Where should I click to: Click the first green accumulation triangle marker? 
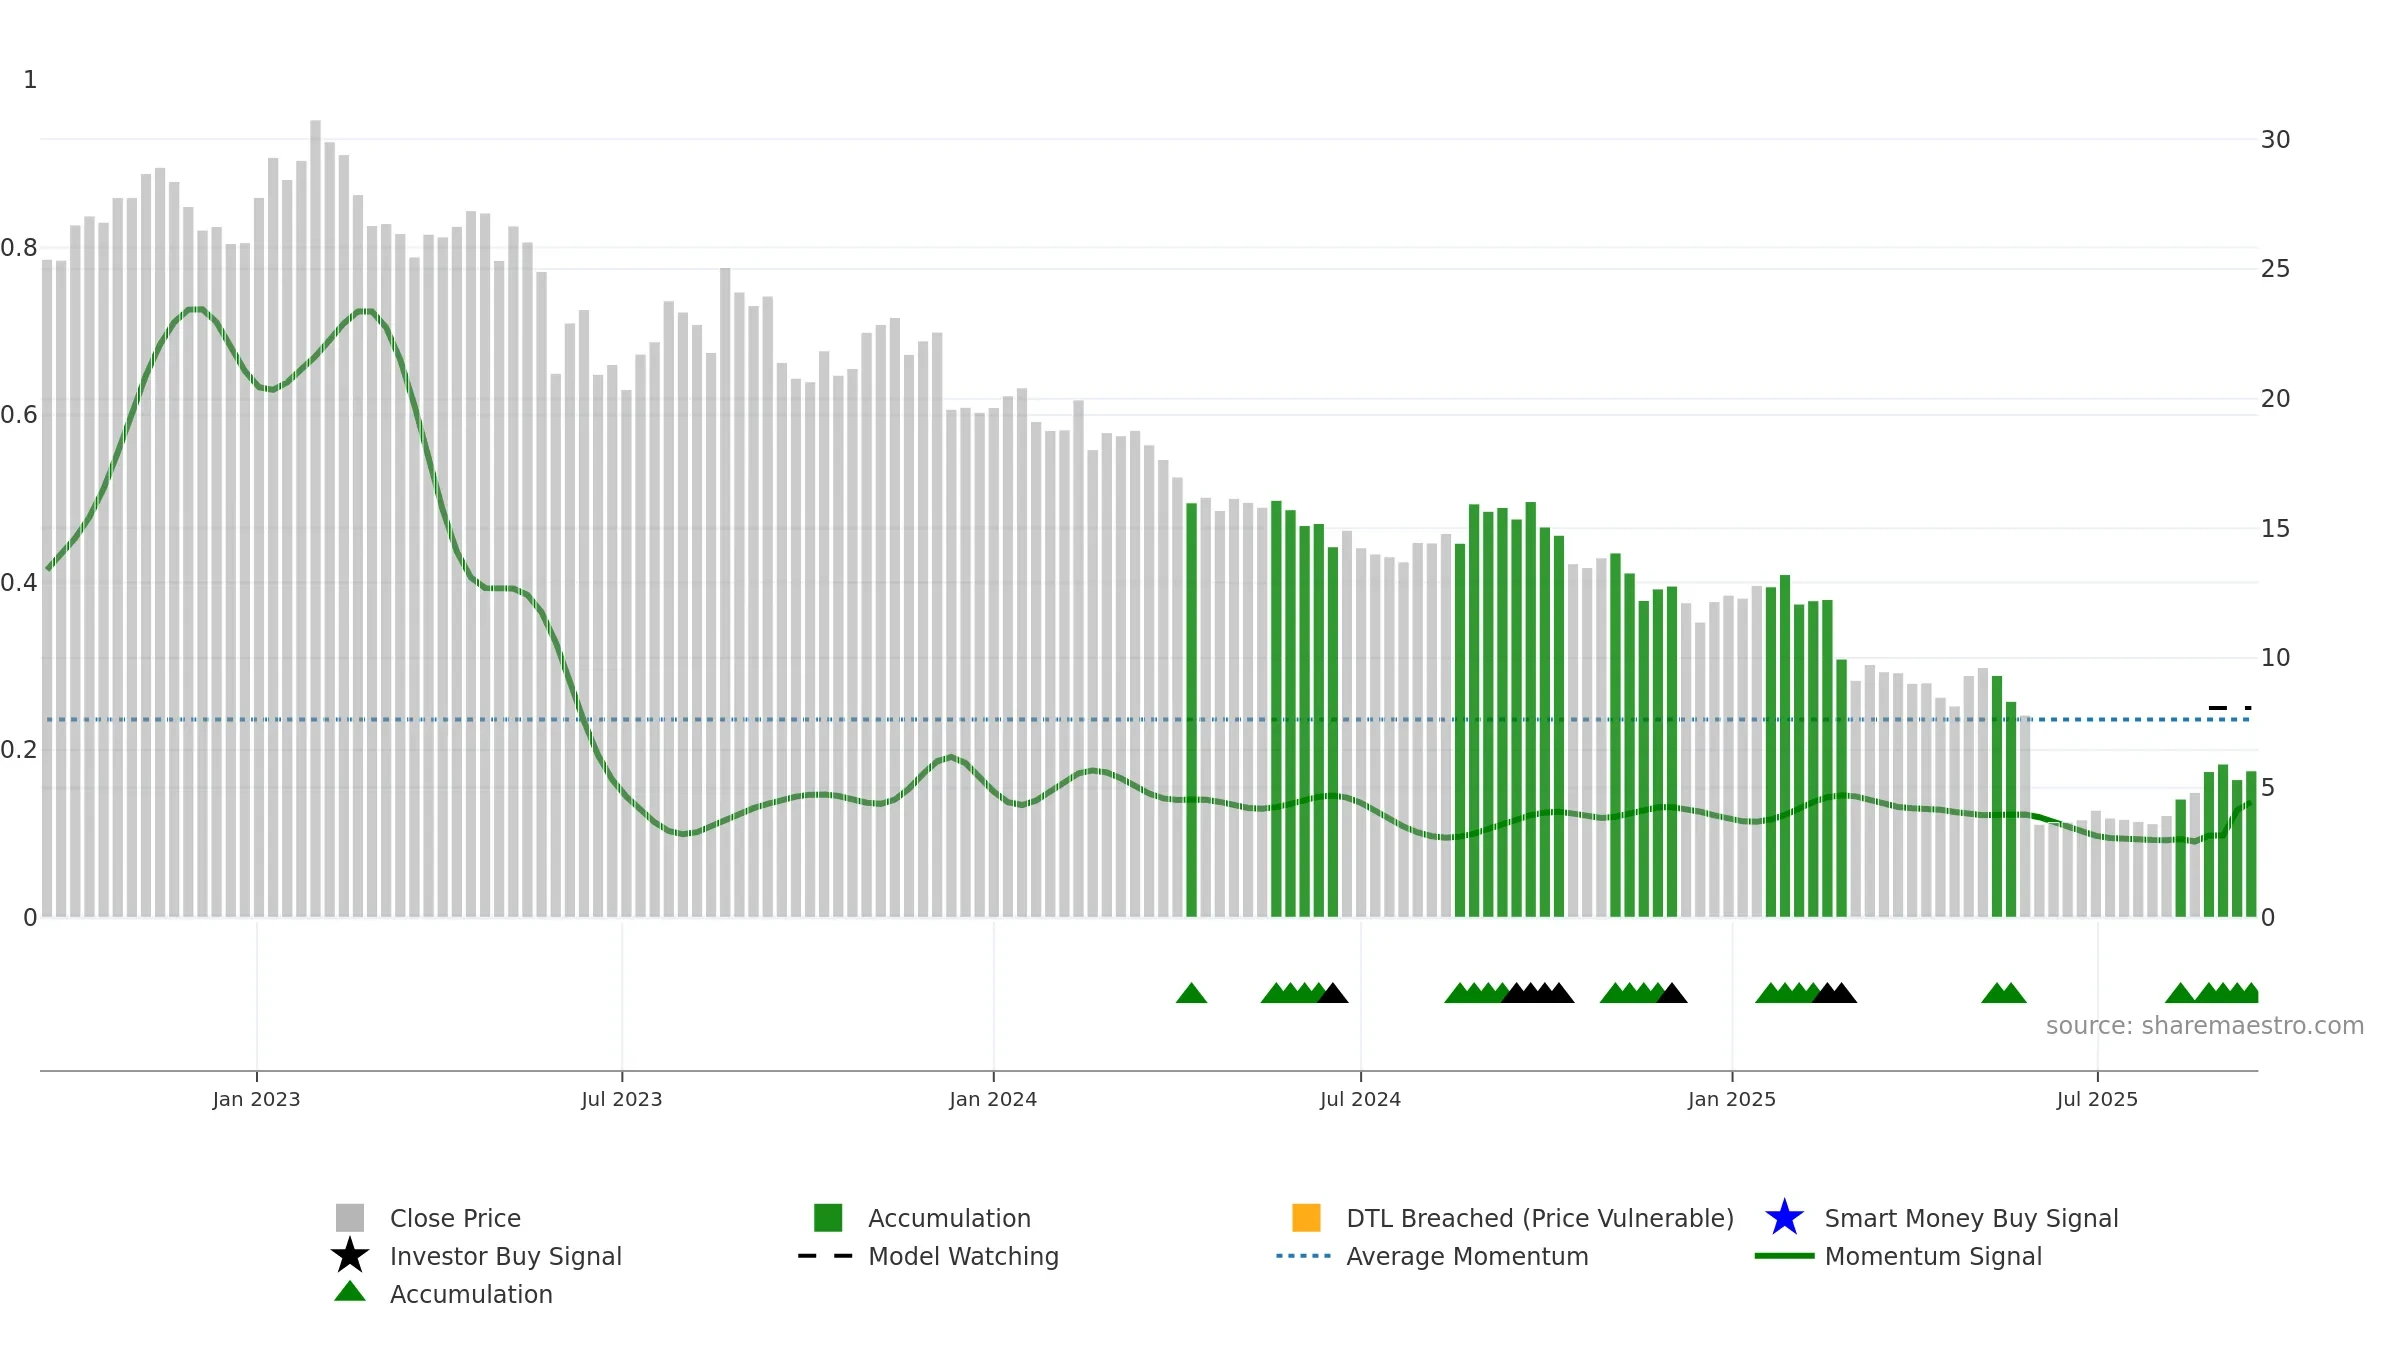pos(1191,993)
